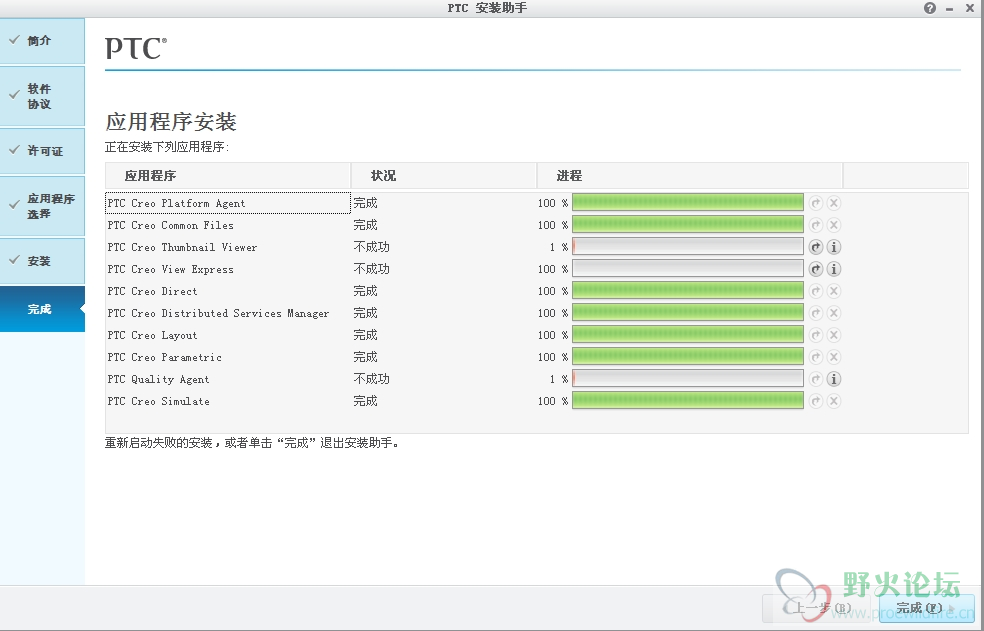The height and width of the screenshot is (631, 984).
Task: Select PTC Creo Distributed Services Manager entry
Action: 218,313
